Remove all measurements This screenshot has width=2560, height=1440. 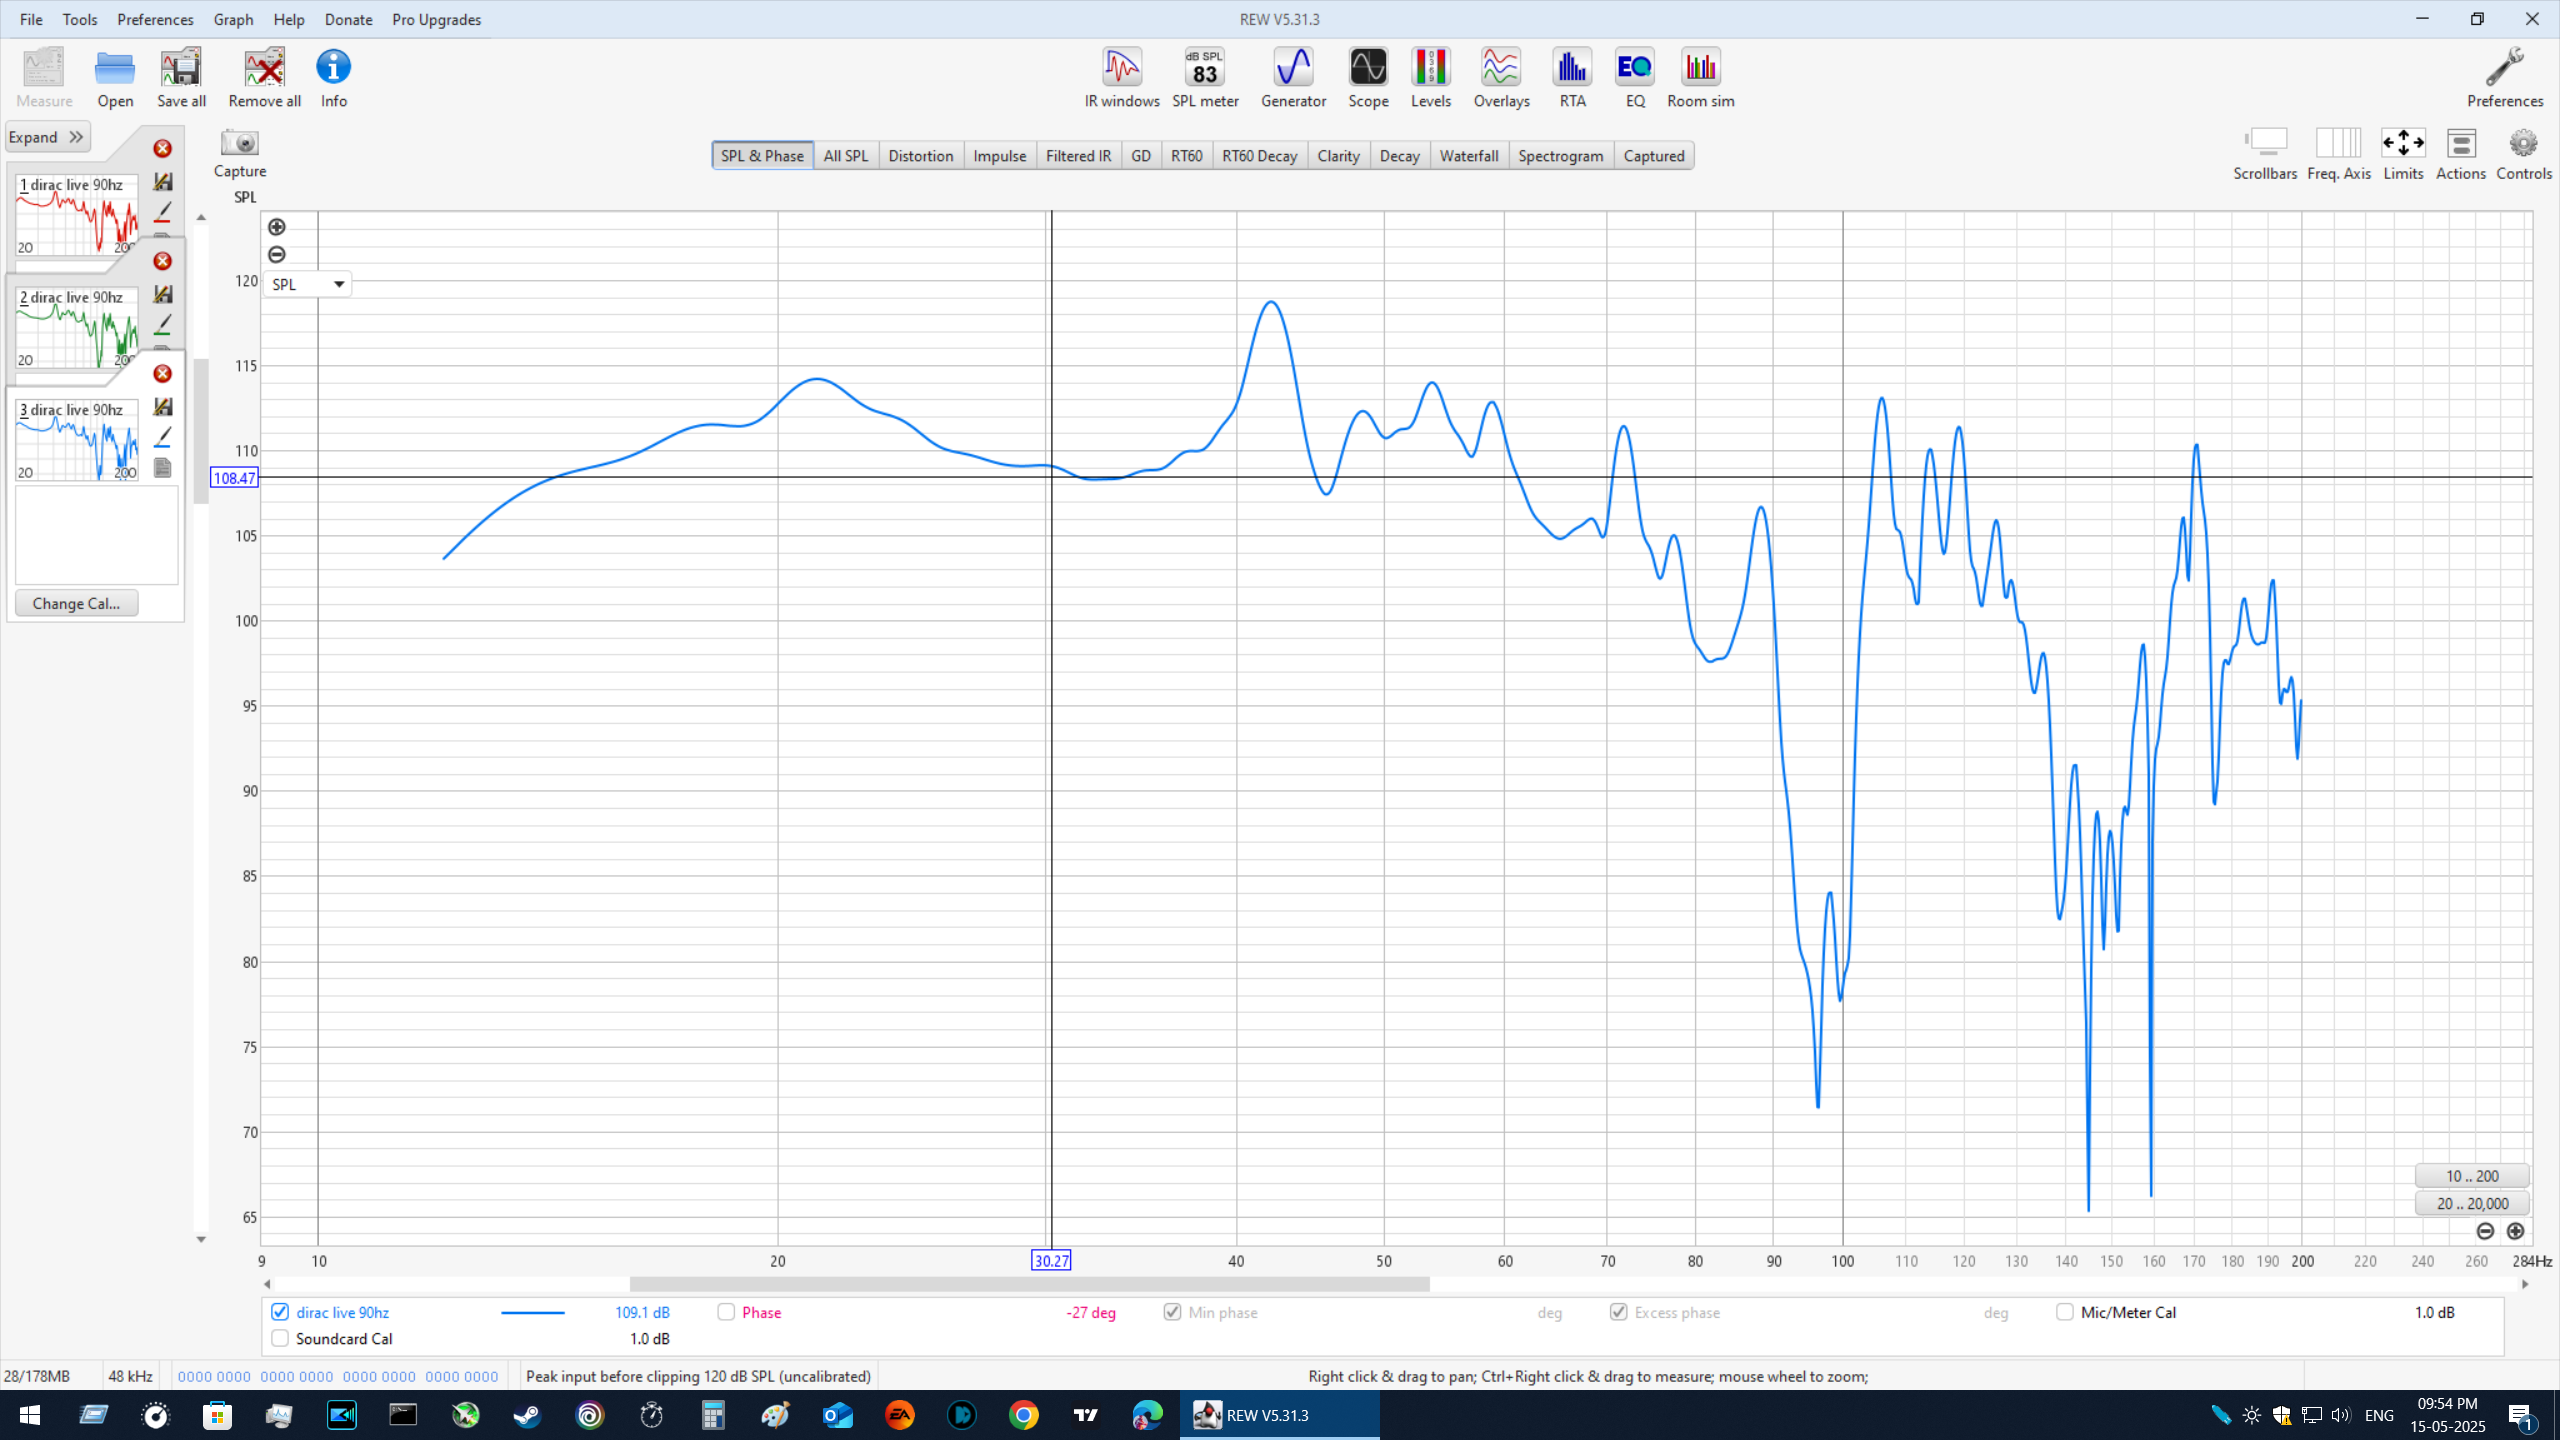coord(264,78)
